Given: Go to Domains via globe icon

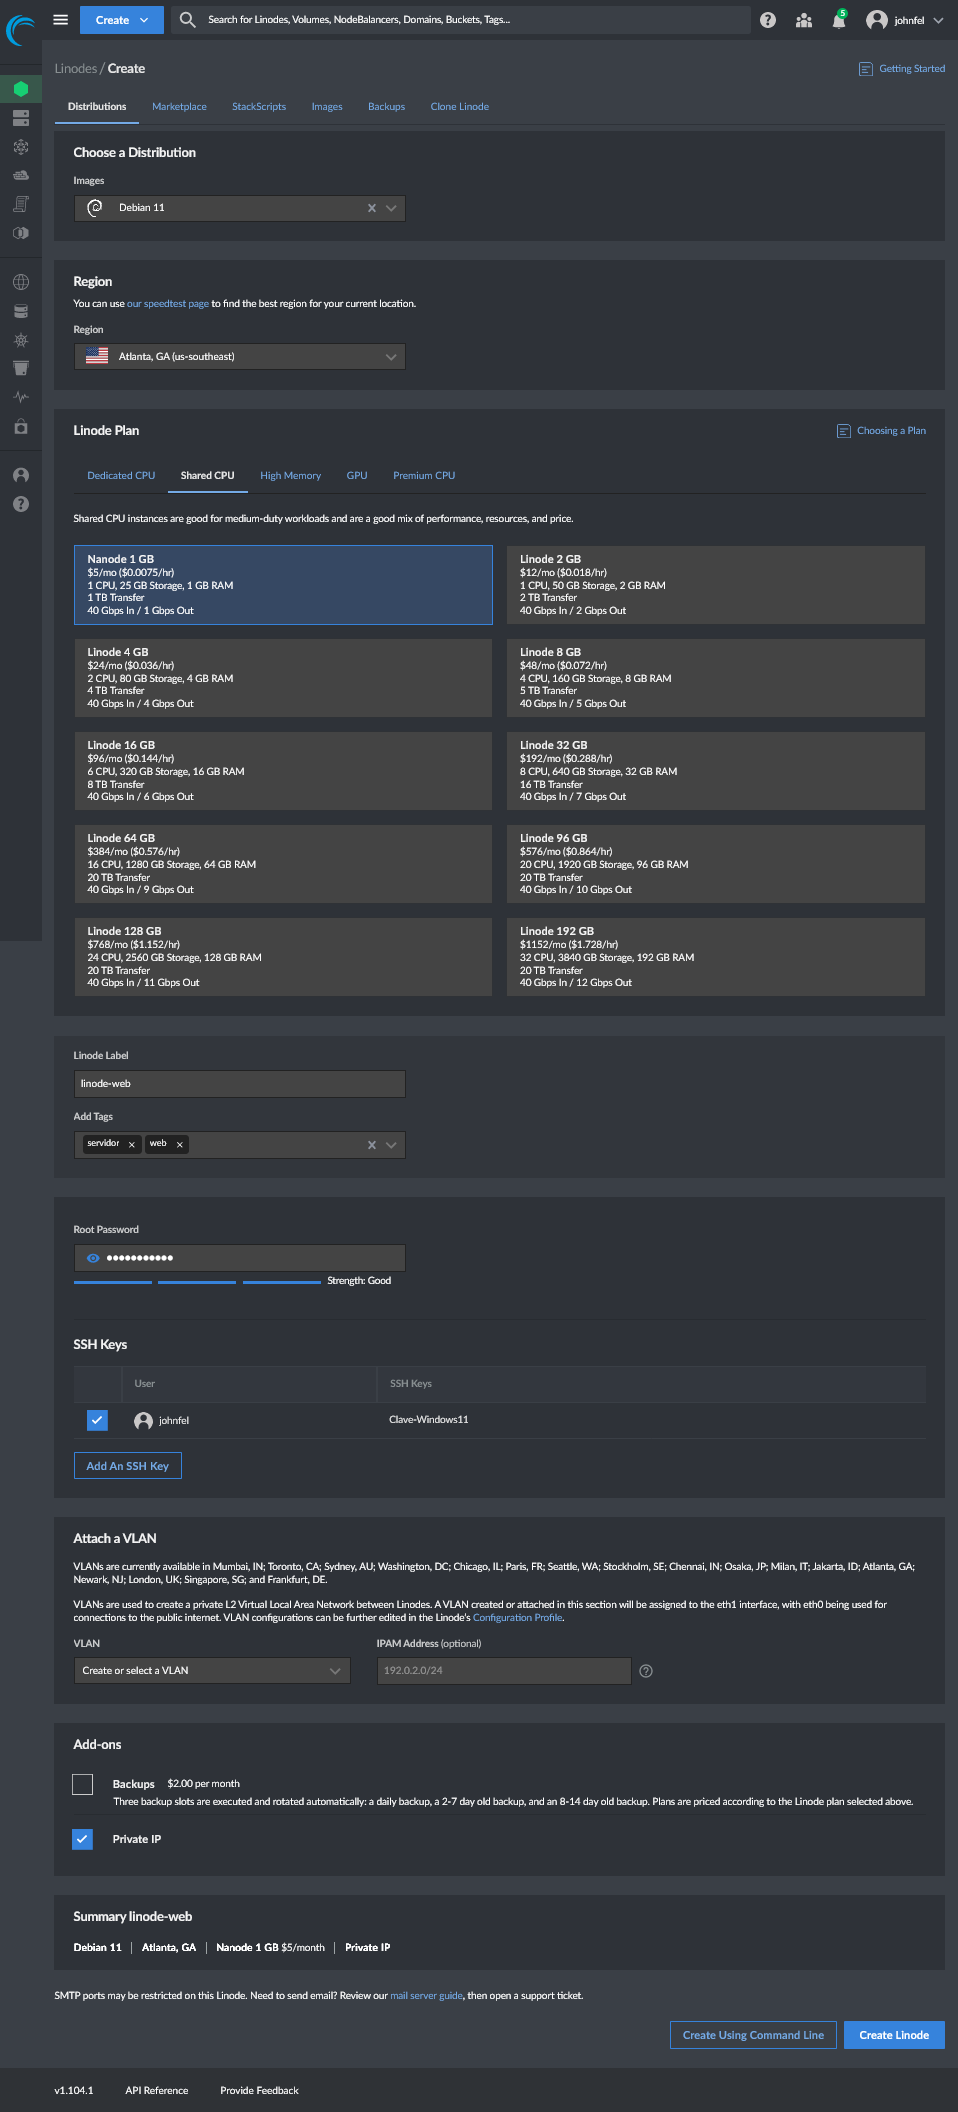Looking at the screenshot, I should tap(21, 282).
